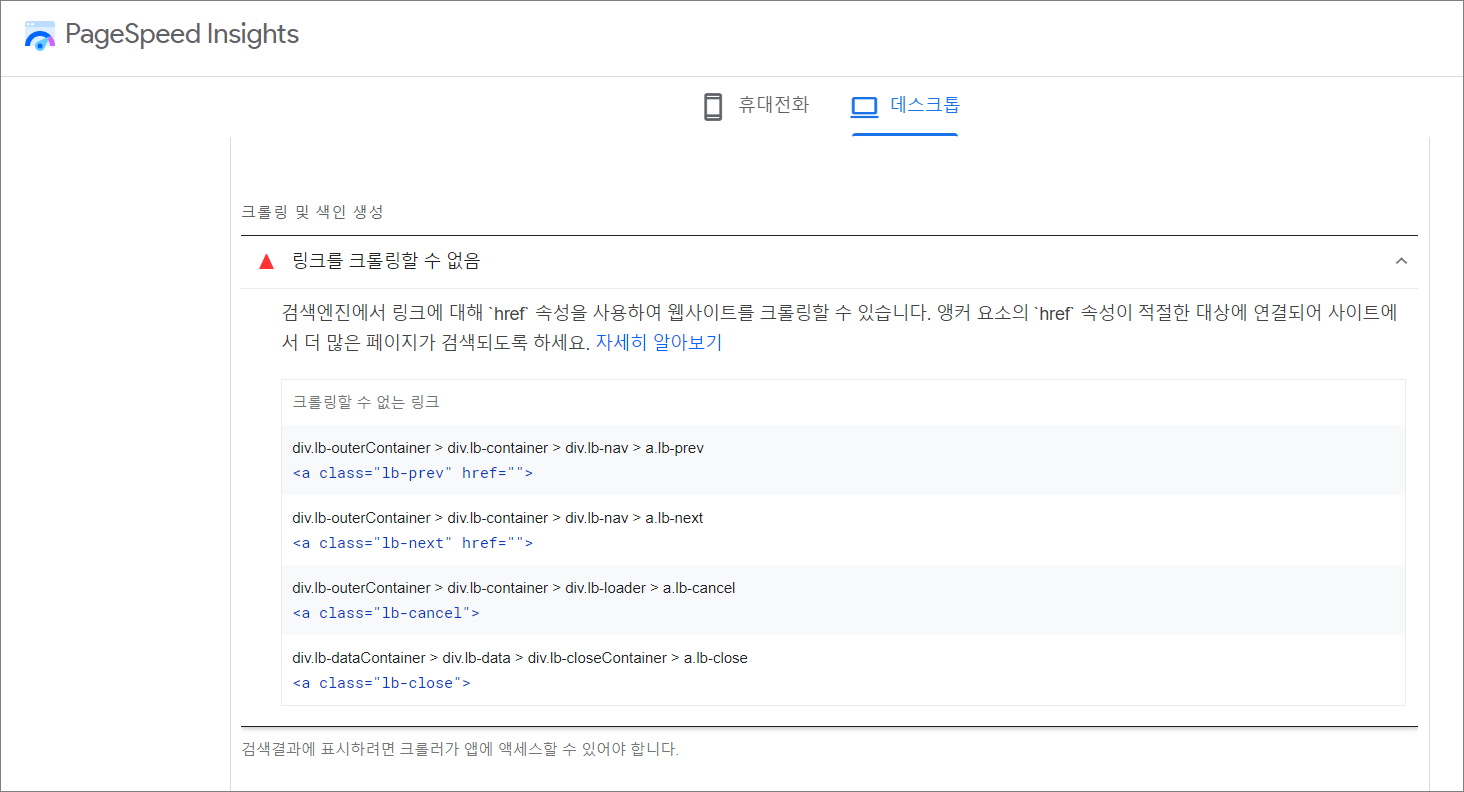This screenshot has width=1464, height=792.
Task: Click the audit description paragraph about href
Action: tap(840, 327)
